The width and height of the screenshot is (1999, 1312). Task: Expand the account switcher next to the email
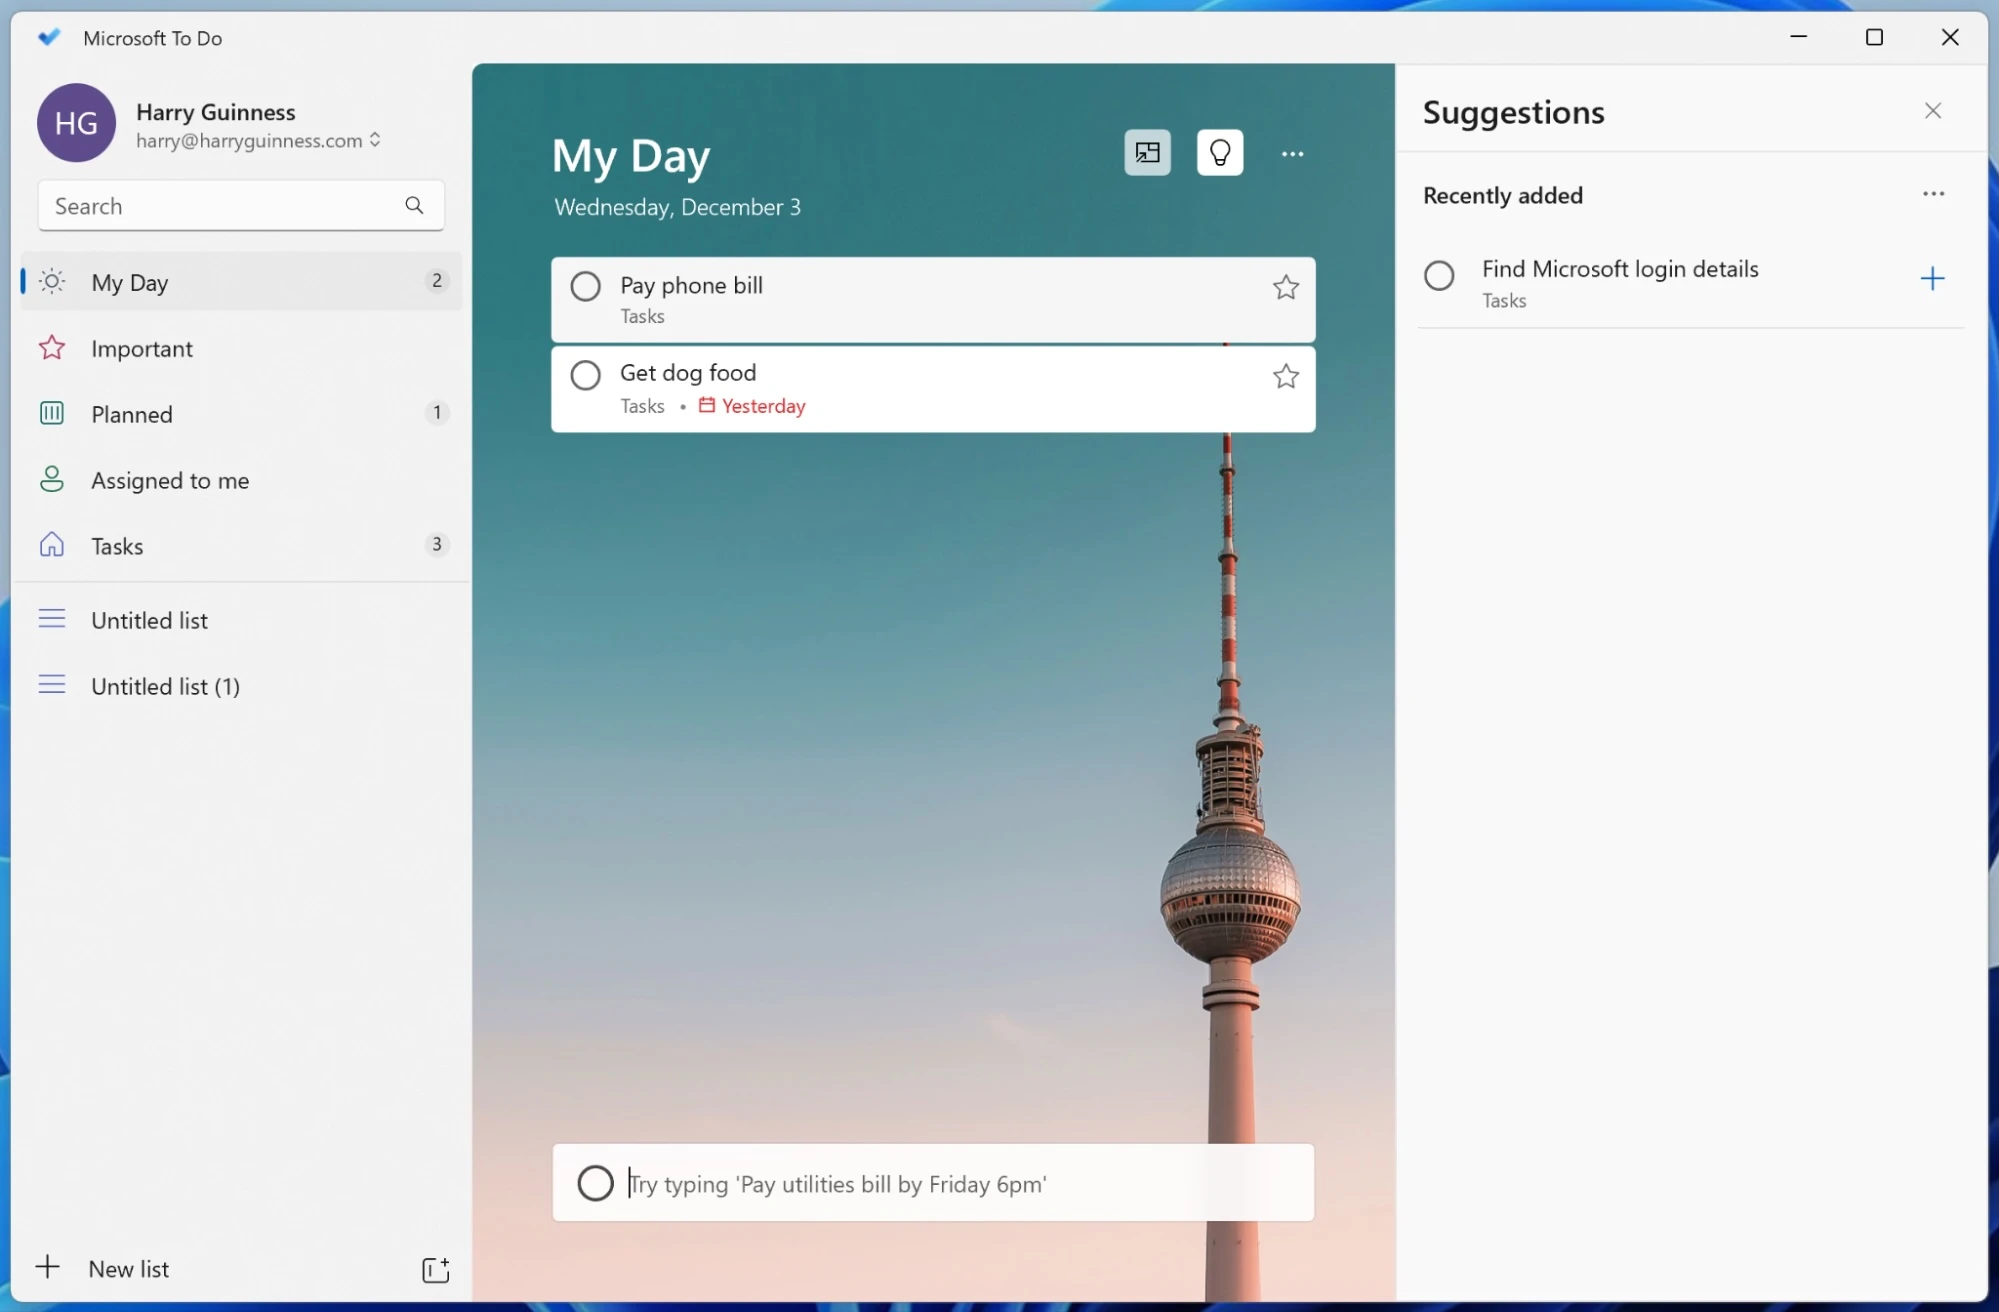[x=376, y=140]
